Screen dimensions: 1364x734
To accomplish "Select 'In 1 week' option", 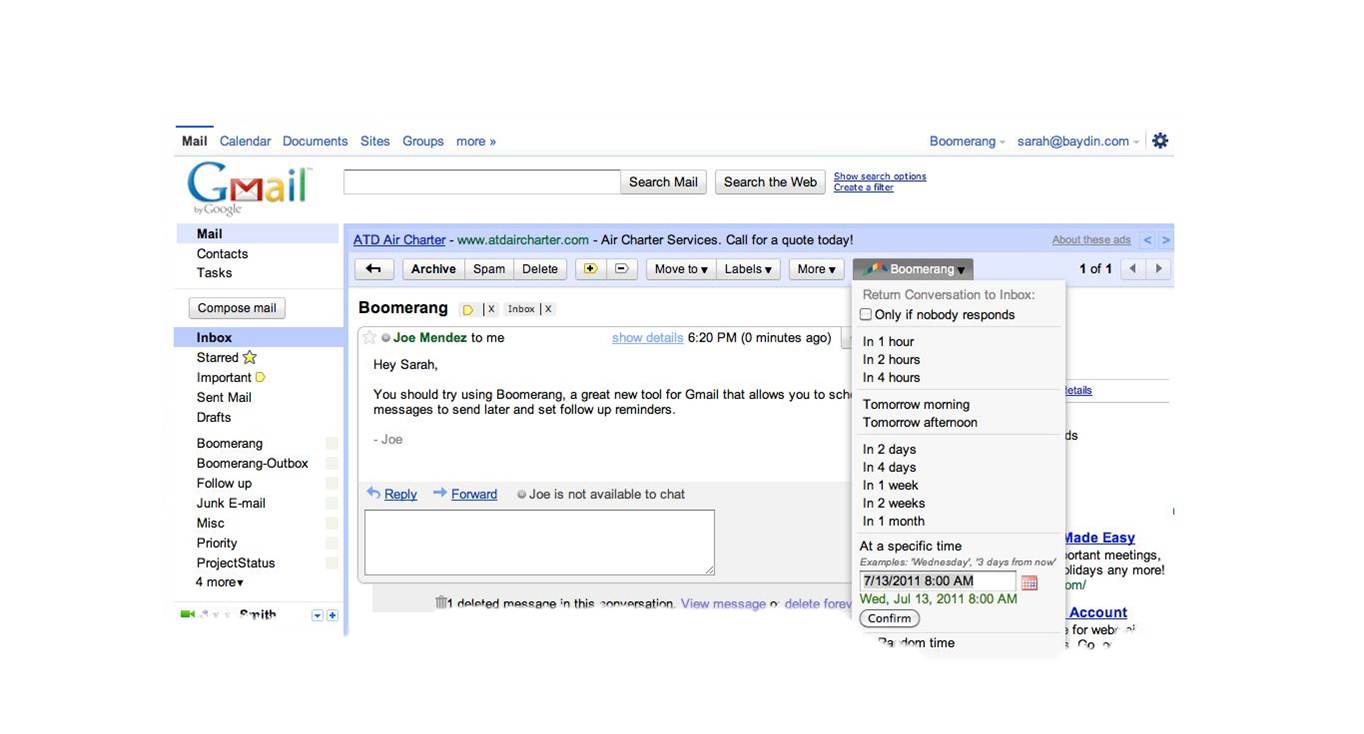I will pyautogui.click(x=890, y=486).
